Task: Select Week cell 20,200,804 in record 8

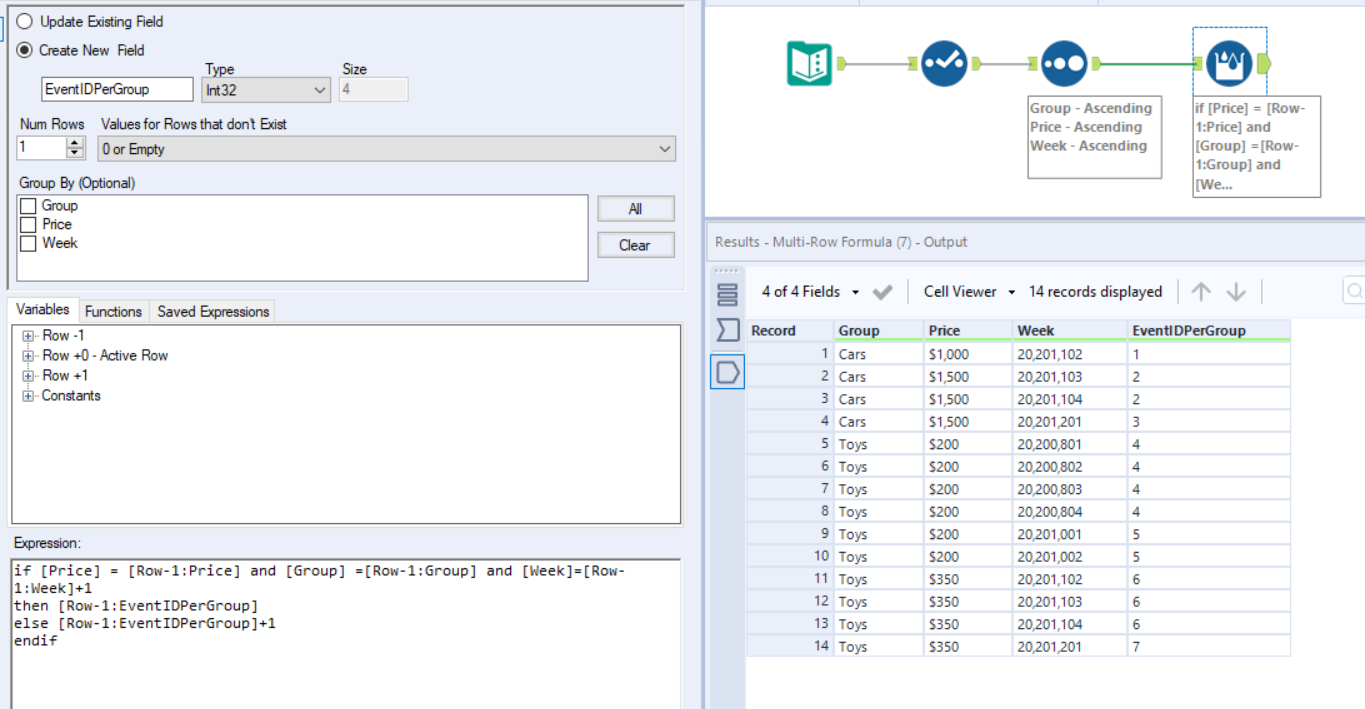Action: pos(1069,512)
